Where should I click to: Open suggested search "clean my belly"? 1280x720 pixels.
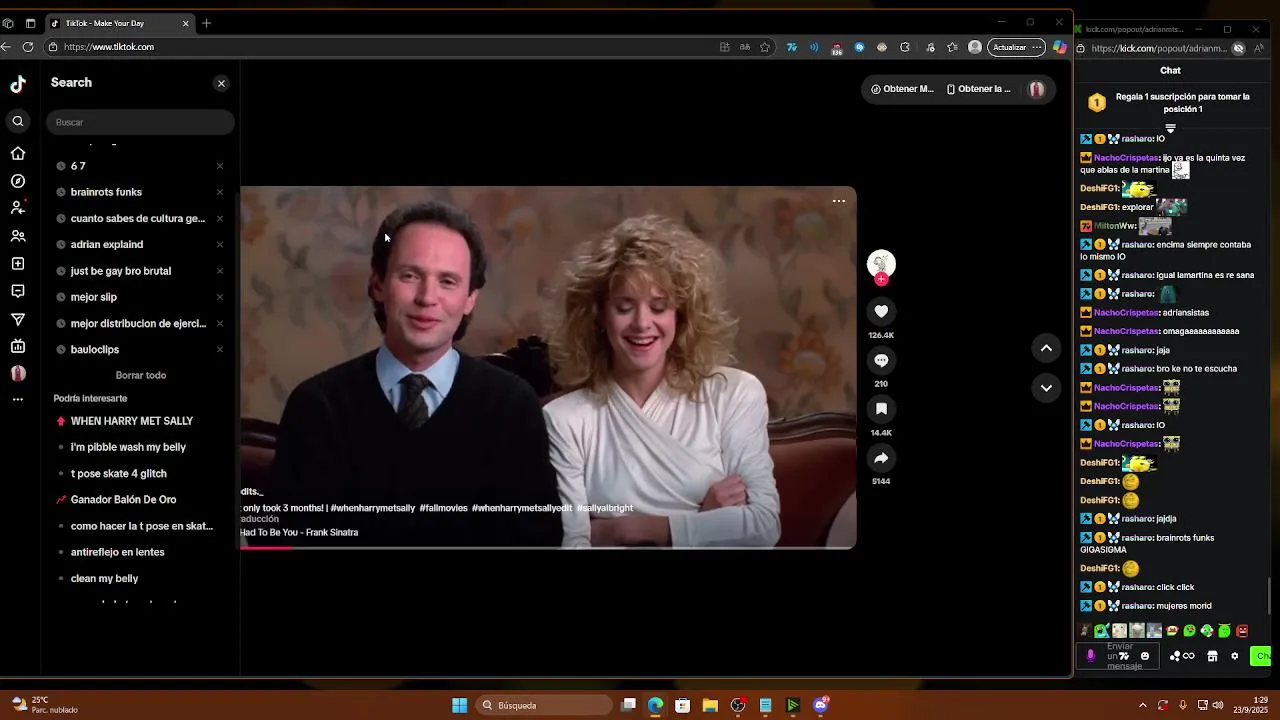click(104, 578)
